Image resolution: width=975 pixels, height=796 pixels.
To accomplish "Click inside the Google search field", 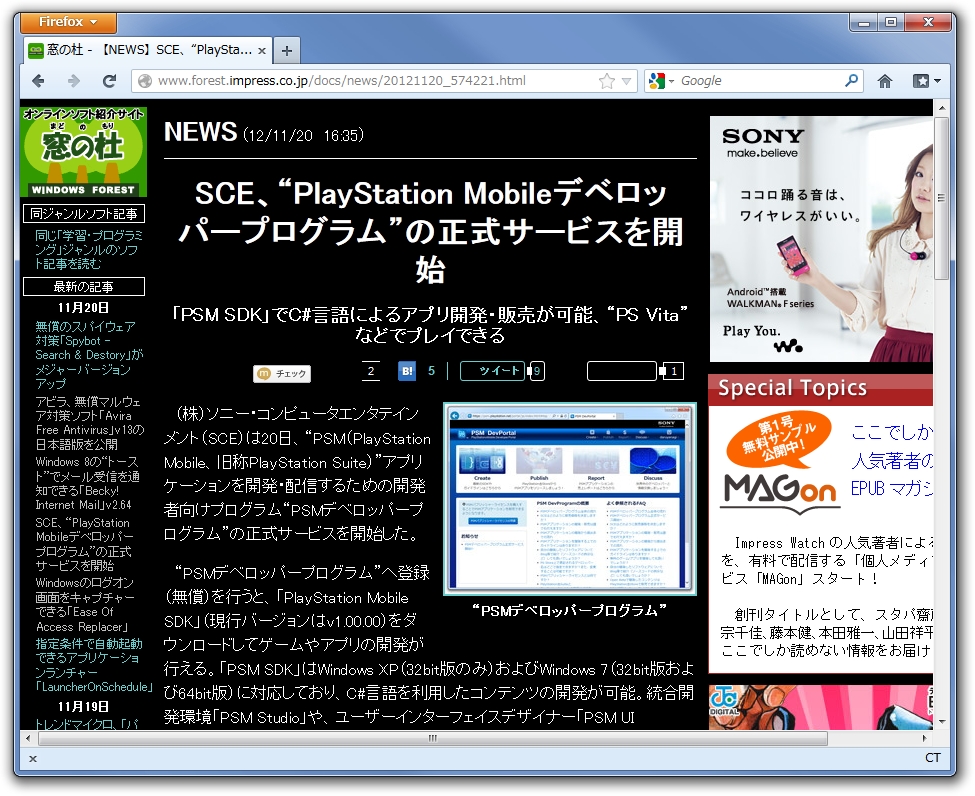I will [x=759, y=81].
